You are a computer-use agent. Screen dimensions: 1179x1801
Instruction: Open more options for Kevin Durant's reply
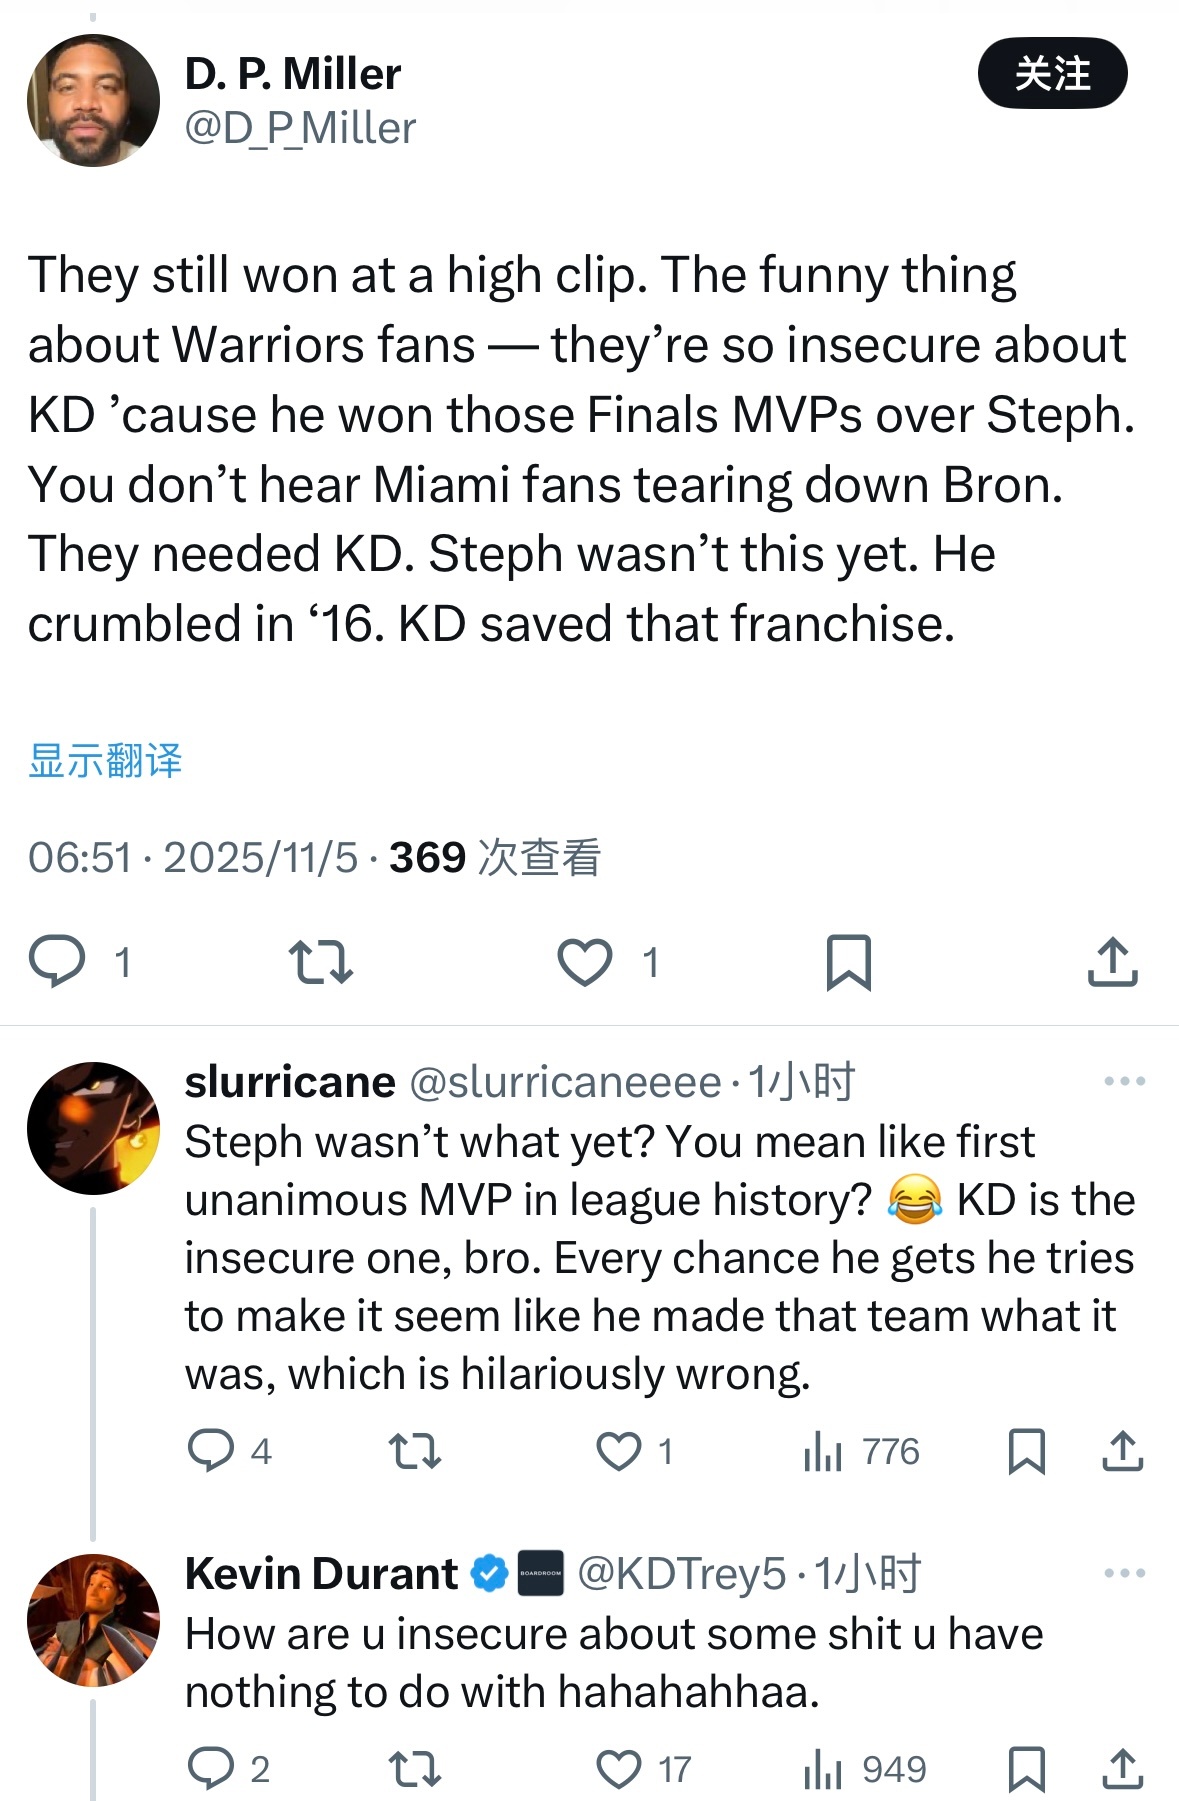pos(1124,1573)
